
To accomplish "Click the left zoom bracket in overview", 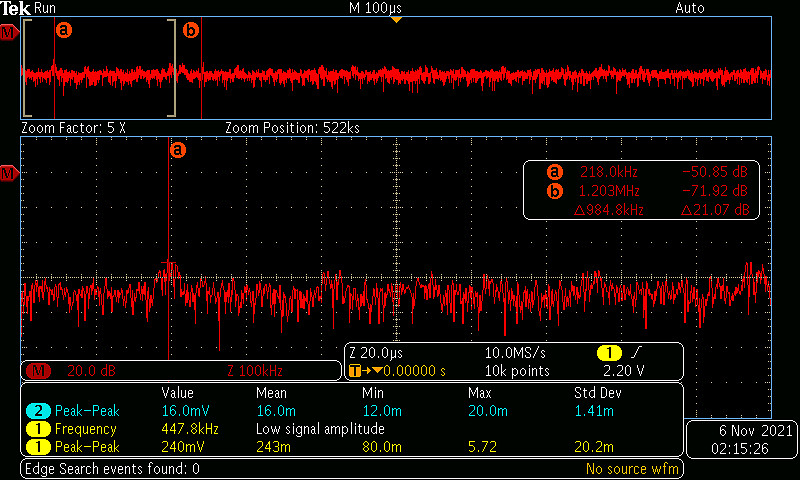I will 27,68.
